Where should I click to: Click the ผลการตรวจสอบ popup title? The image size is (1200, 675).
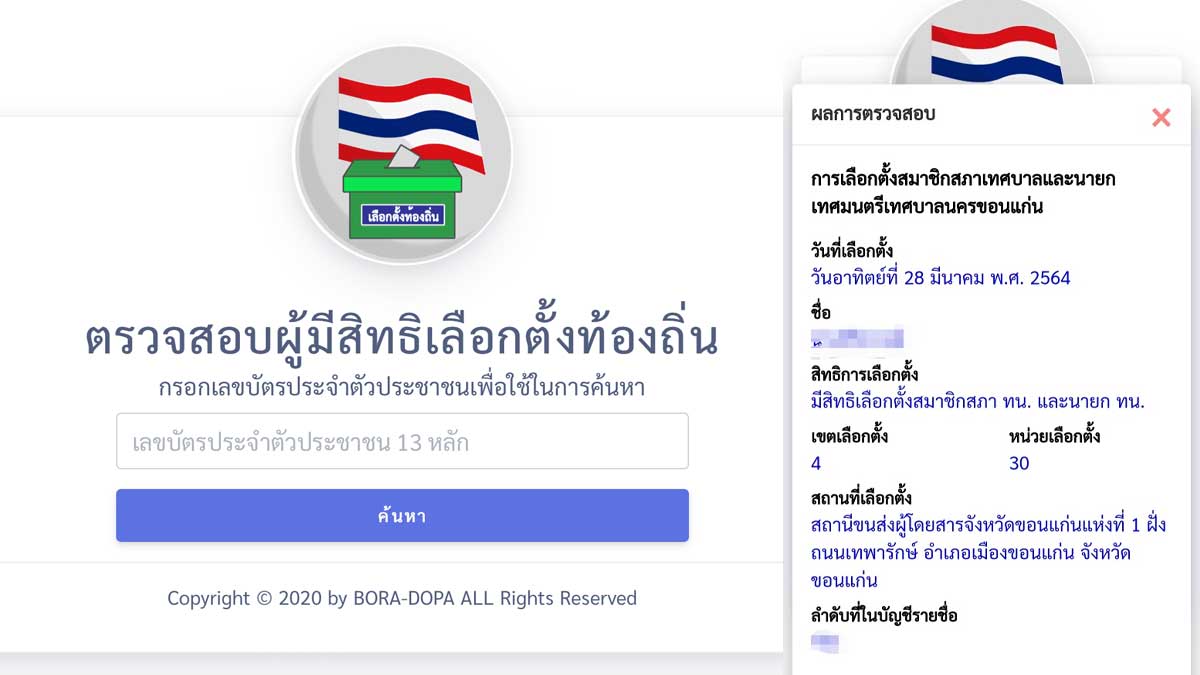coord(872,114)
